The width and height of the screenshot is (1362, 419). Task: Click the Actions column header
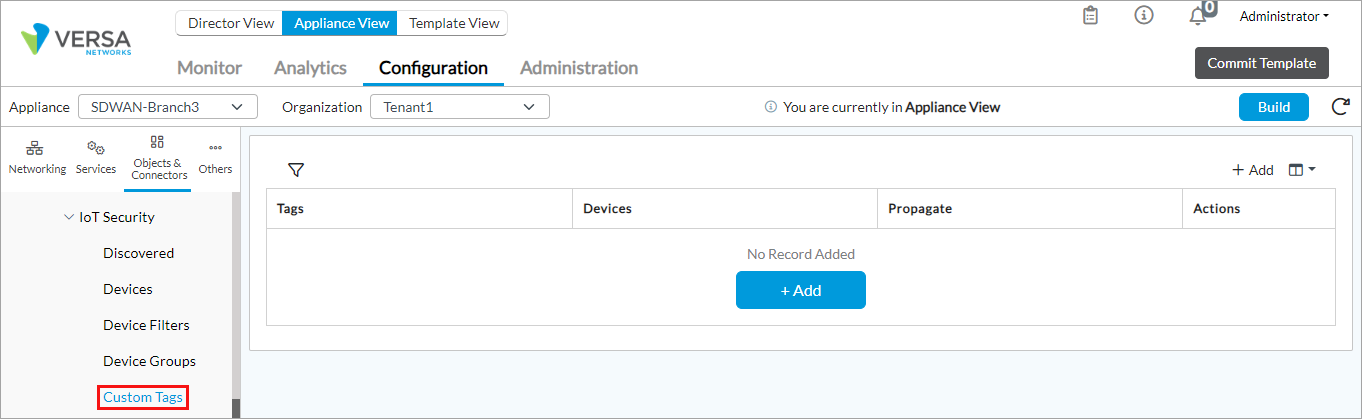[1258, 209]
